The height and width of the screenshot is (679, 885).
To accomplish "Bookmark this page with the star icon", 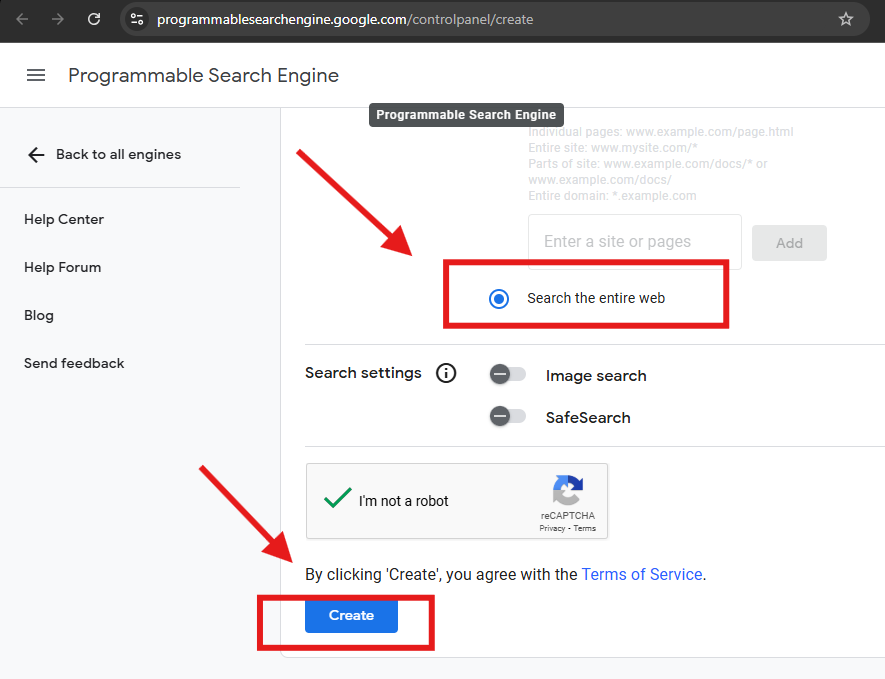I will click(845, 19).
